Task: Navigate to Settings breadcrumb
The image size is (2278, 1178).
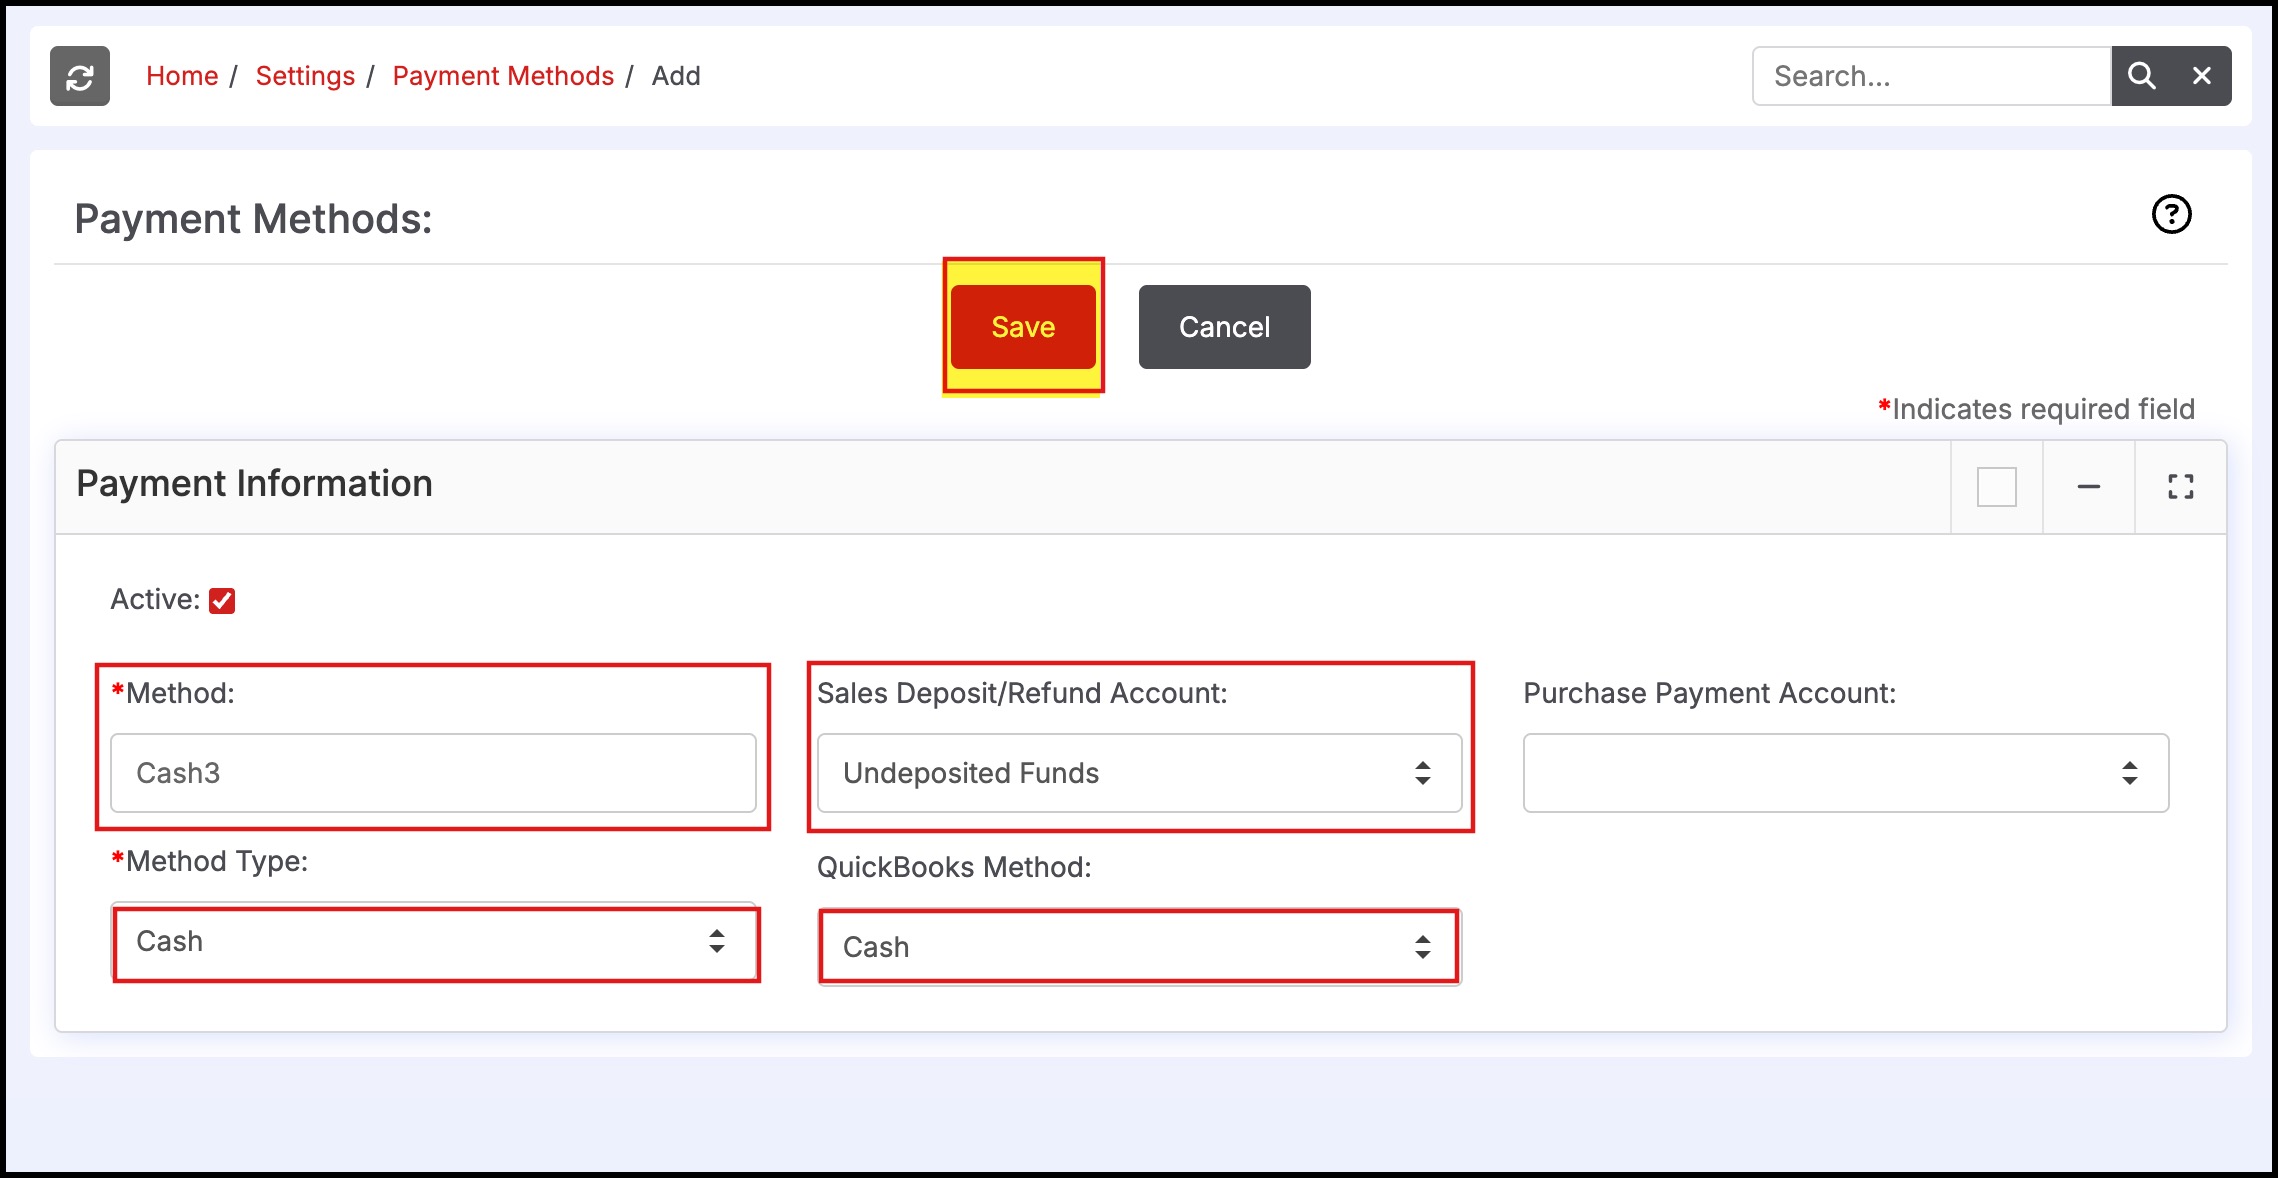Action: point(305,76)
